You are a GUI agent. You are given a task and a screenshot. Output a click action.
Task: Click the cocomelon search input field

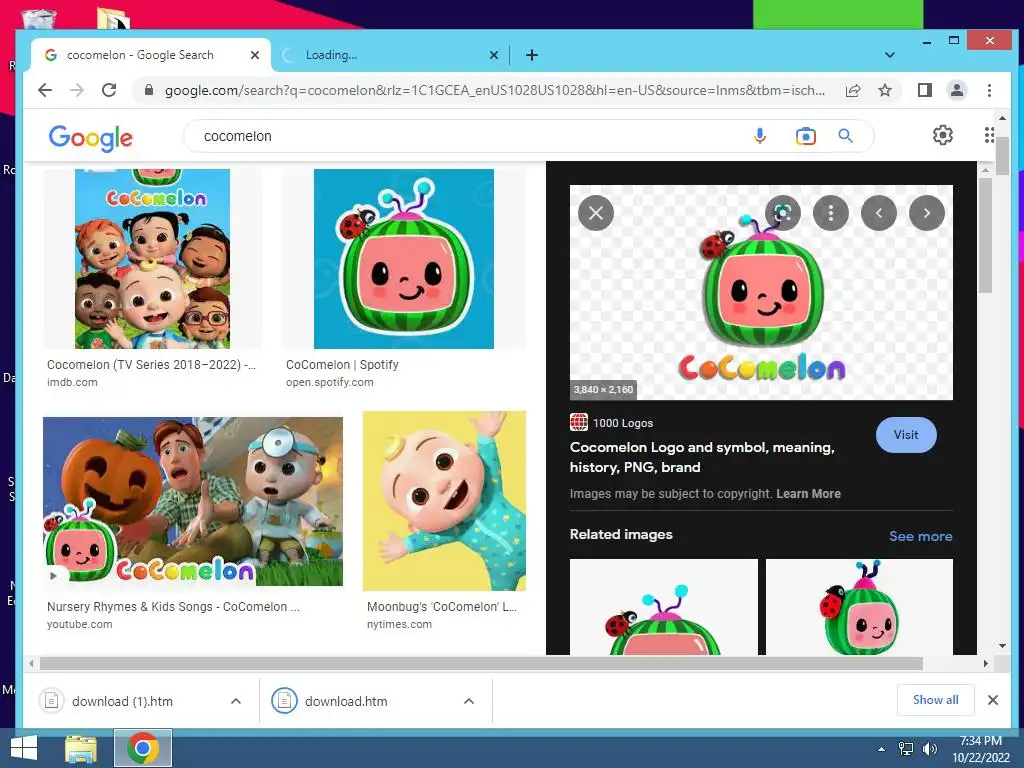470,136
